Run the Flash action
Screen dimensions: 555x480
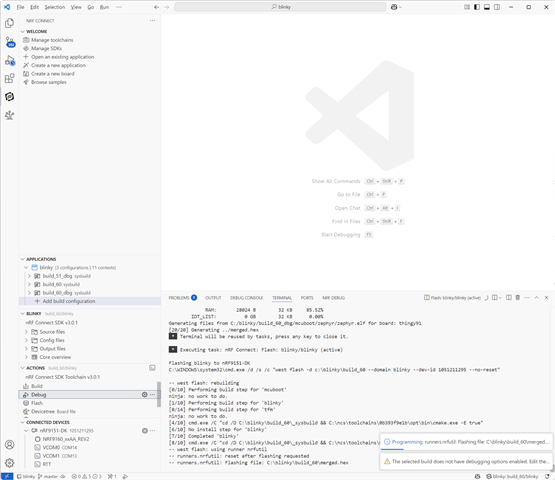point(37,403)
